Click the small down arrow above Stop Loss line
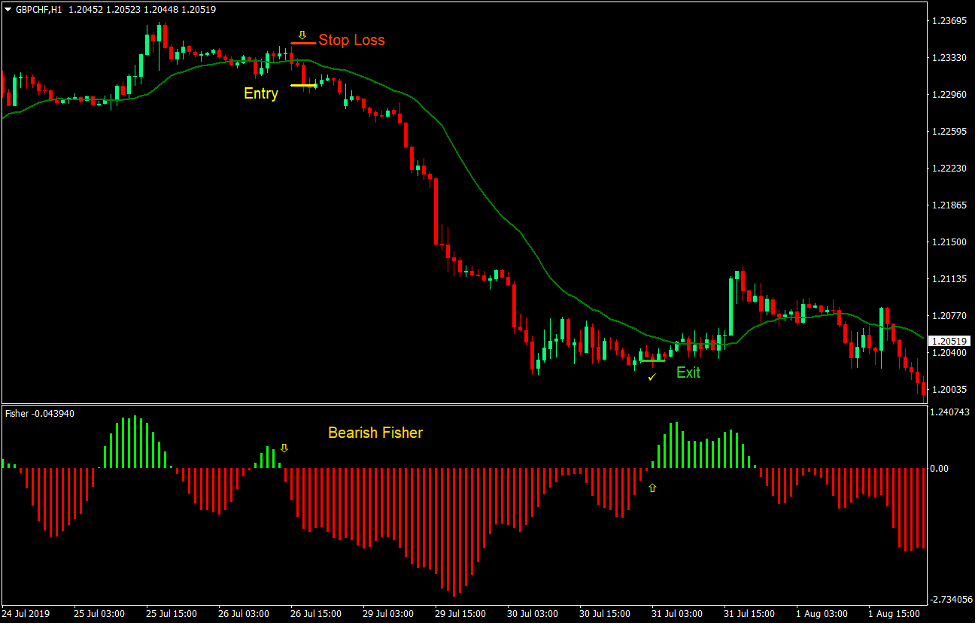The height and width of the screenshot is (625, 977). (302, 33)
